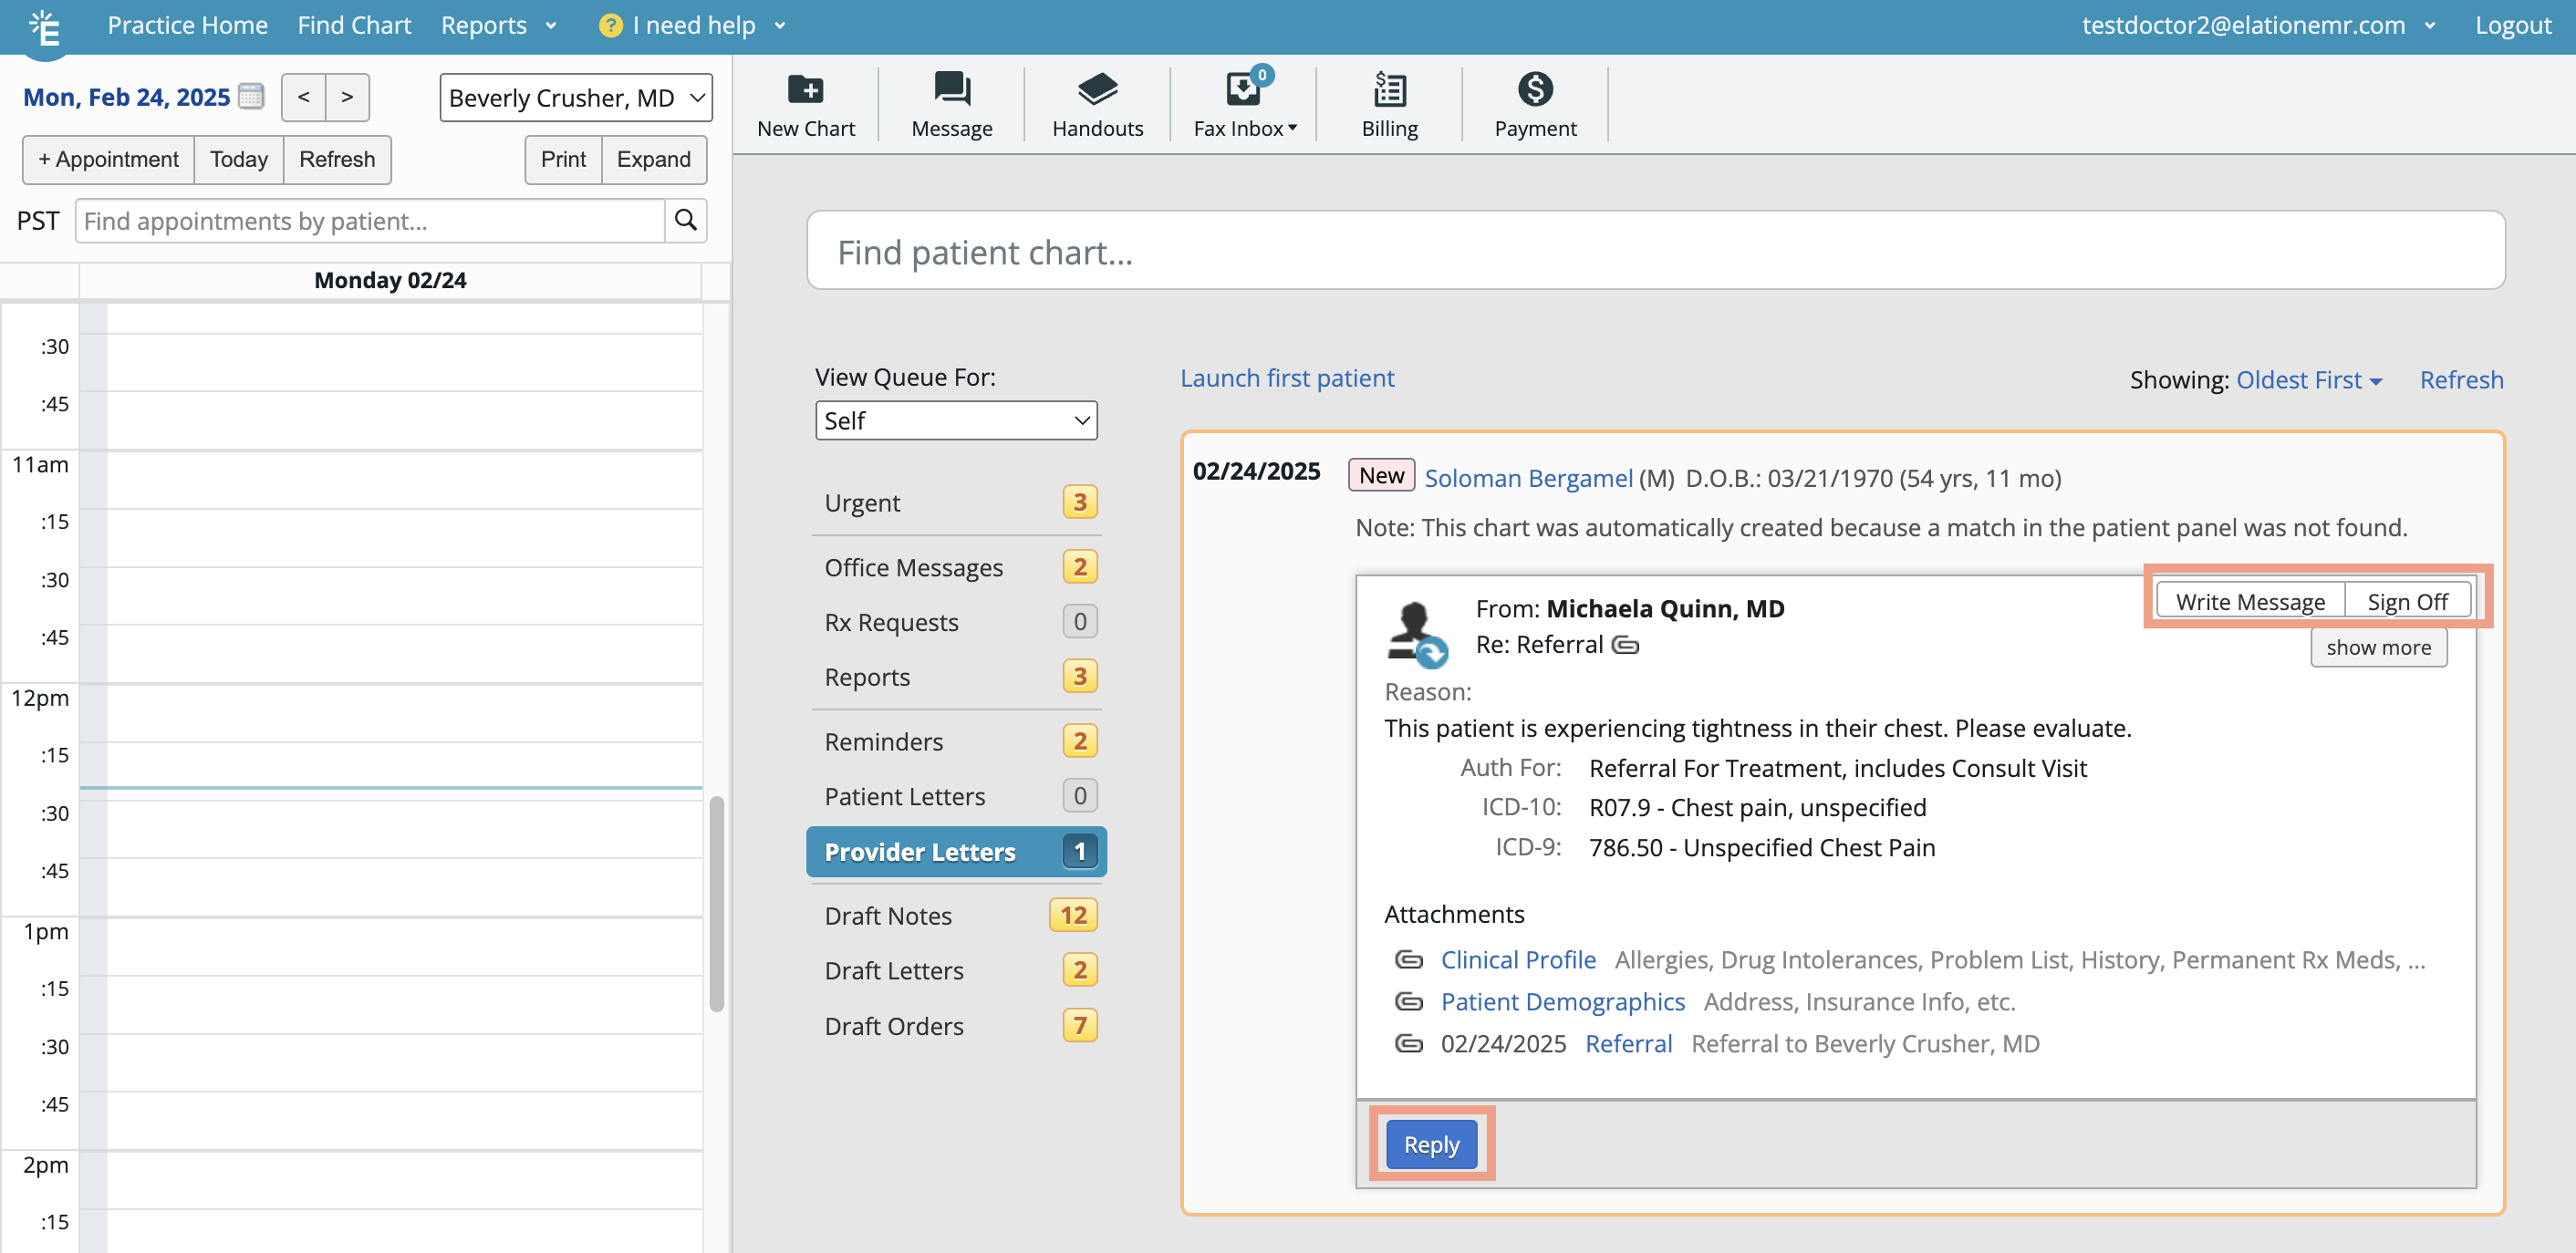Open the calendar date picker icon
This screenshot has width=2576, height=1253.
[x=251, y=97]
